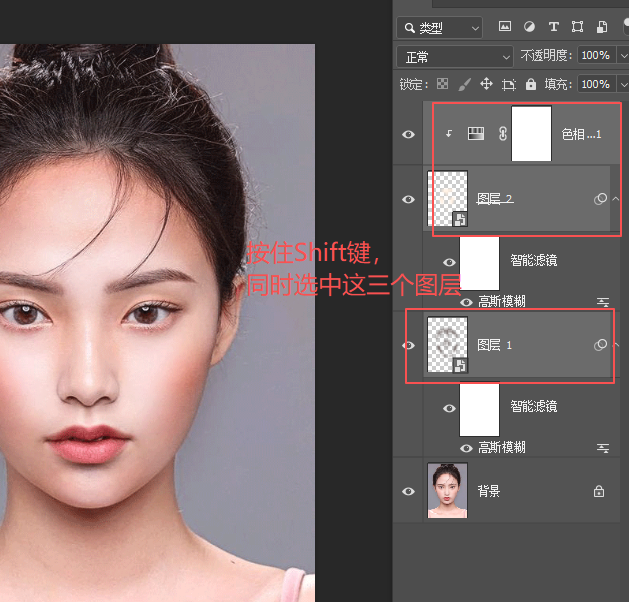Click the pixel layer filter icon
Screen dimensions: 629x602
point(505,26)
